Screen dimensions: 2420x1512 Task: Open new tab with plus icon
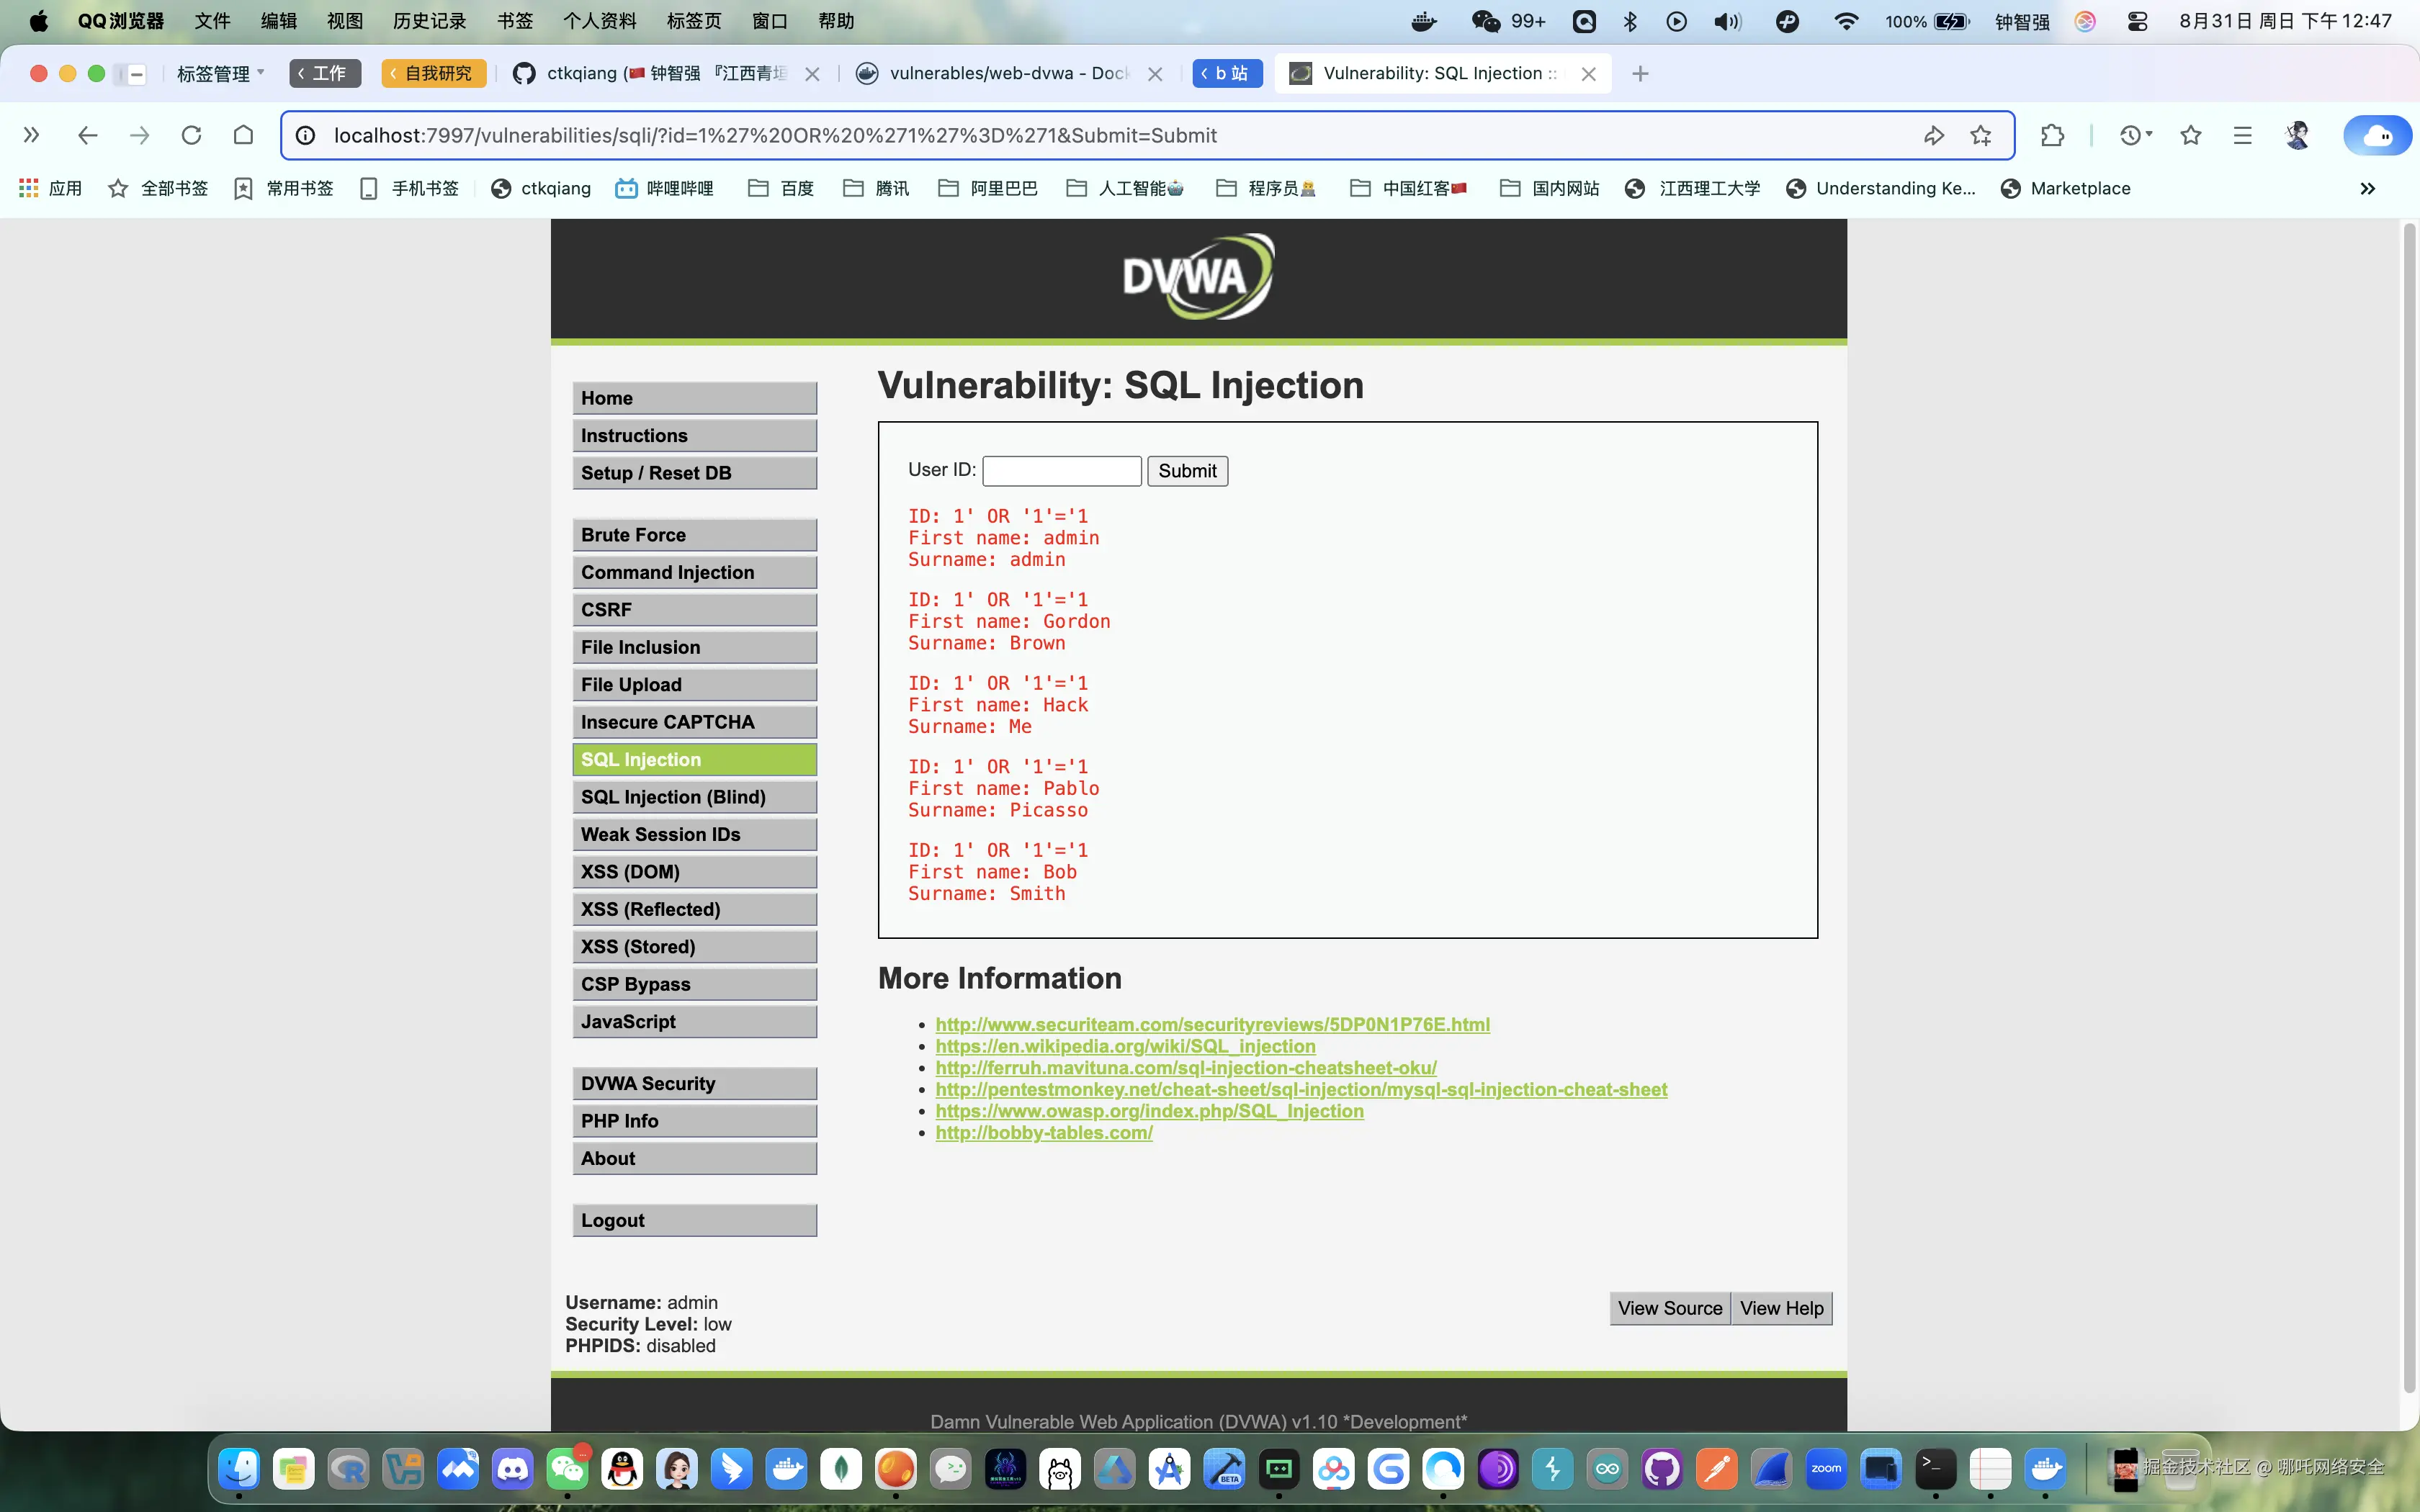pyautogui.click(x=1640, y=73)
